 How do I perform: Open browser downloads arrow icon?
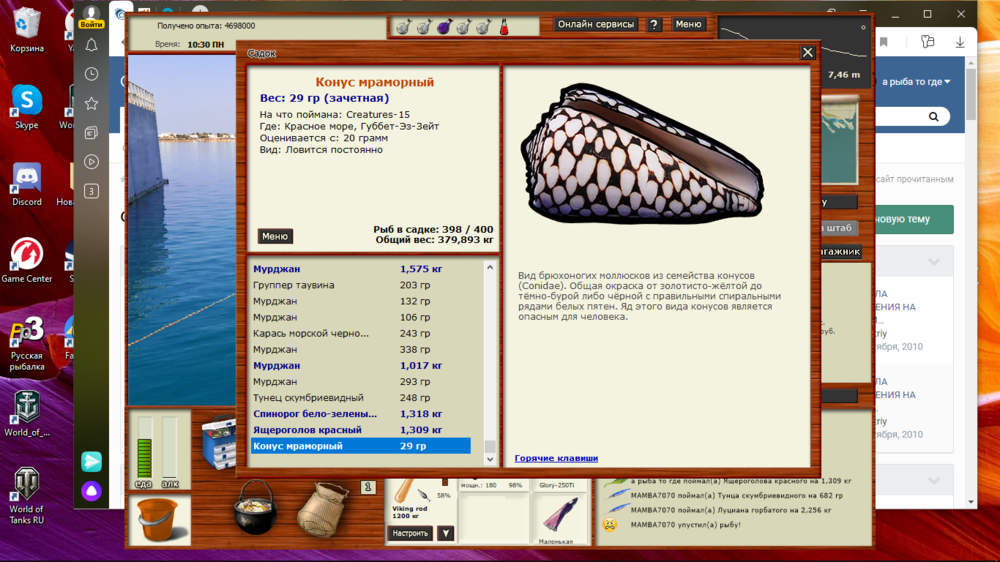click(960, 42)
